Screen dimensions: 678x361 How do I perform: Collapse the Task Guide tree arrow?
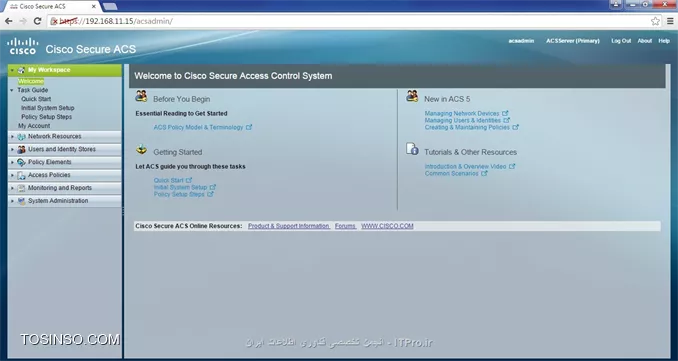coord(12,90)
